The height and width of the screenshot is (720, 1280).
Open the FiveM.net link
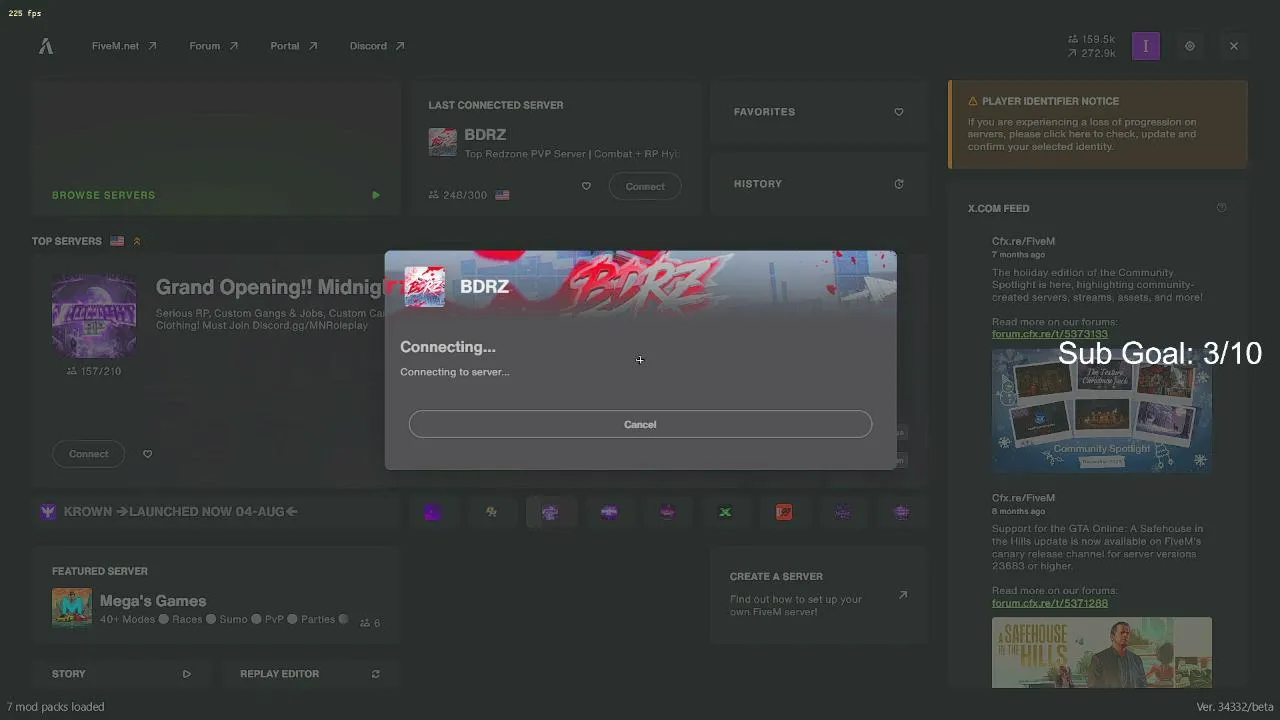coord(124,46)
